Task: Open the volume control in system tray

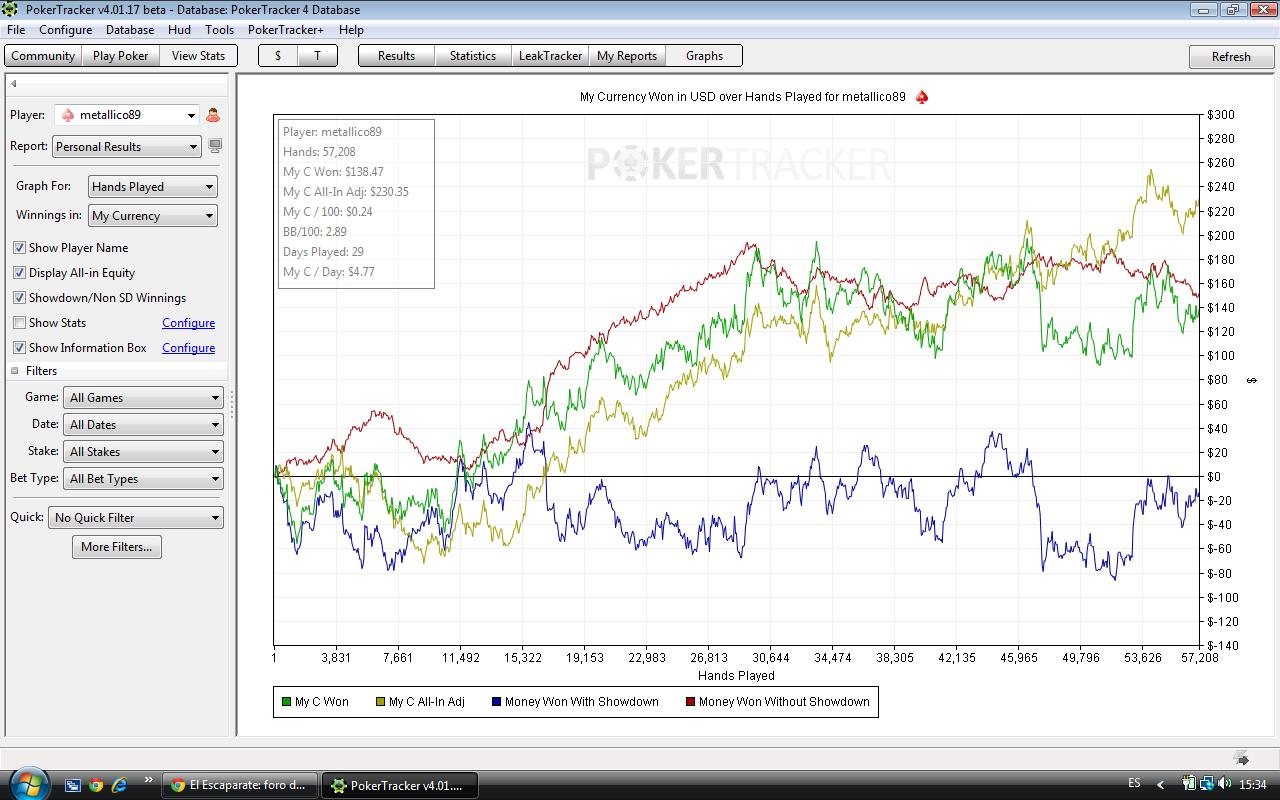Action: click(1224, 784)
